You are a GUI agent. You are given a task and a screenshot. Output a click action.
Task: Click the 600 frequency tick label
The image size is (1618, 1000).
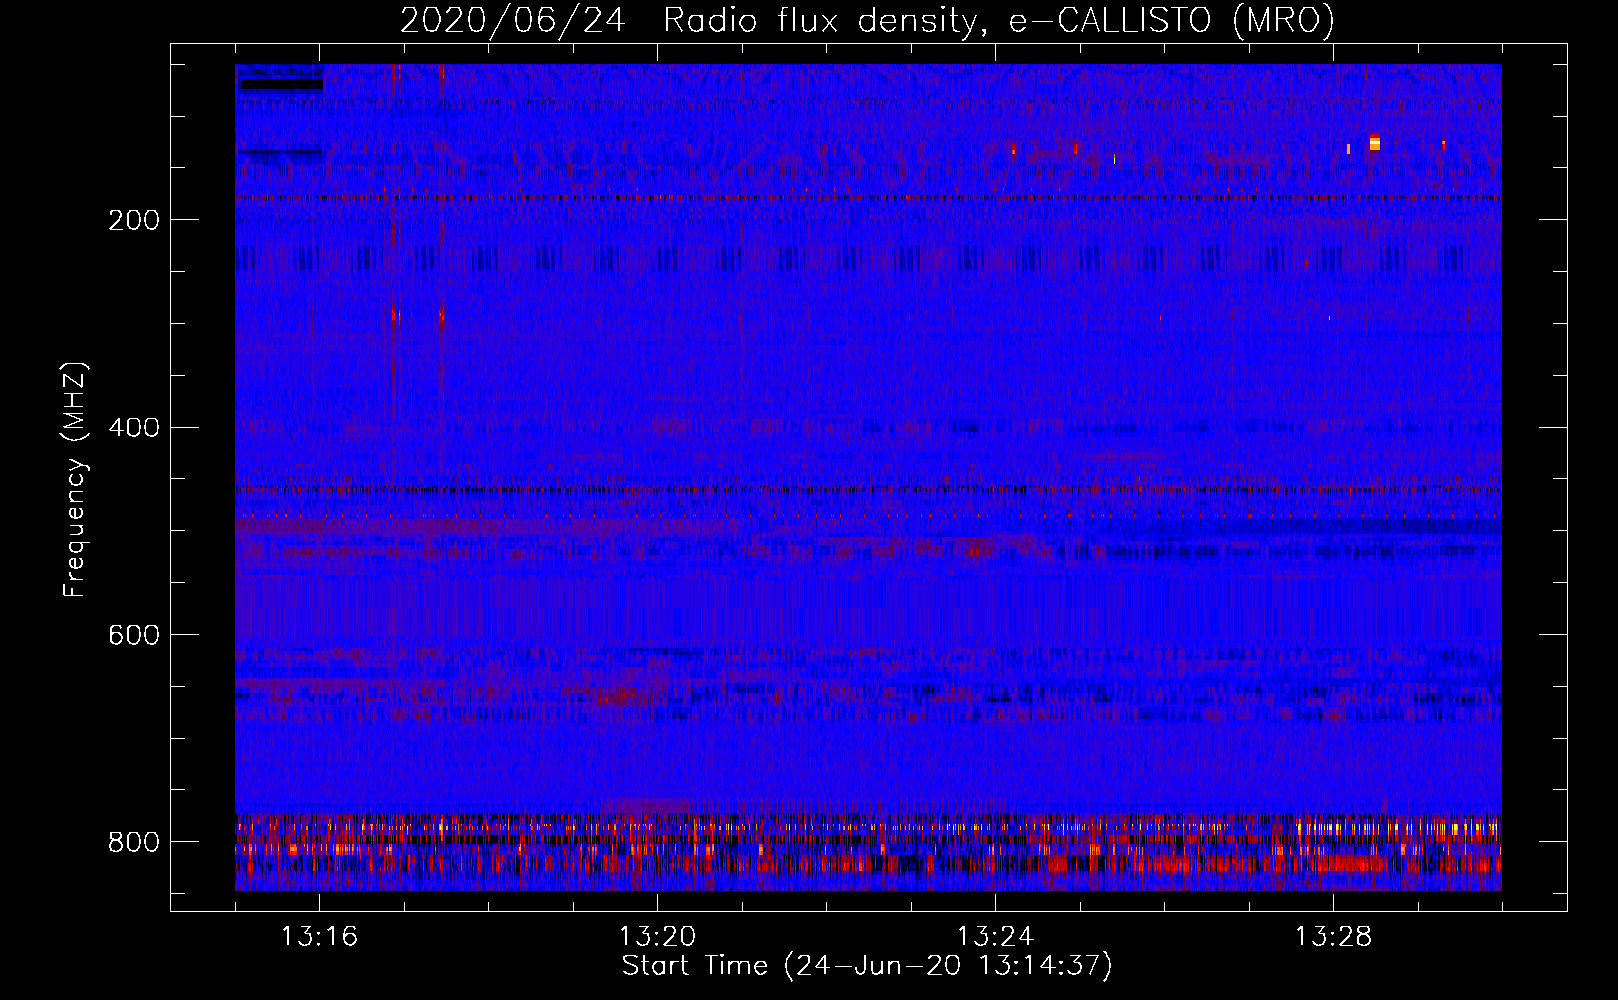point(134,636)
